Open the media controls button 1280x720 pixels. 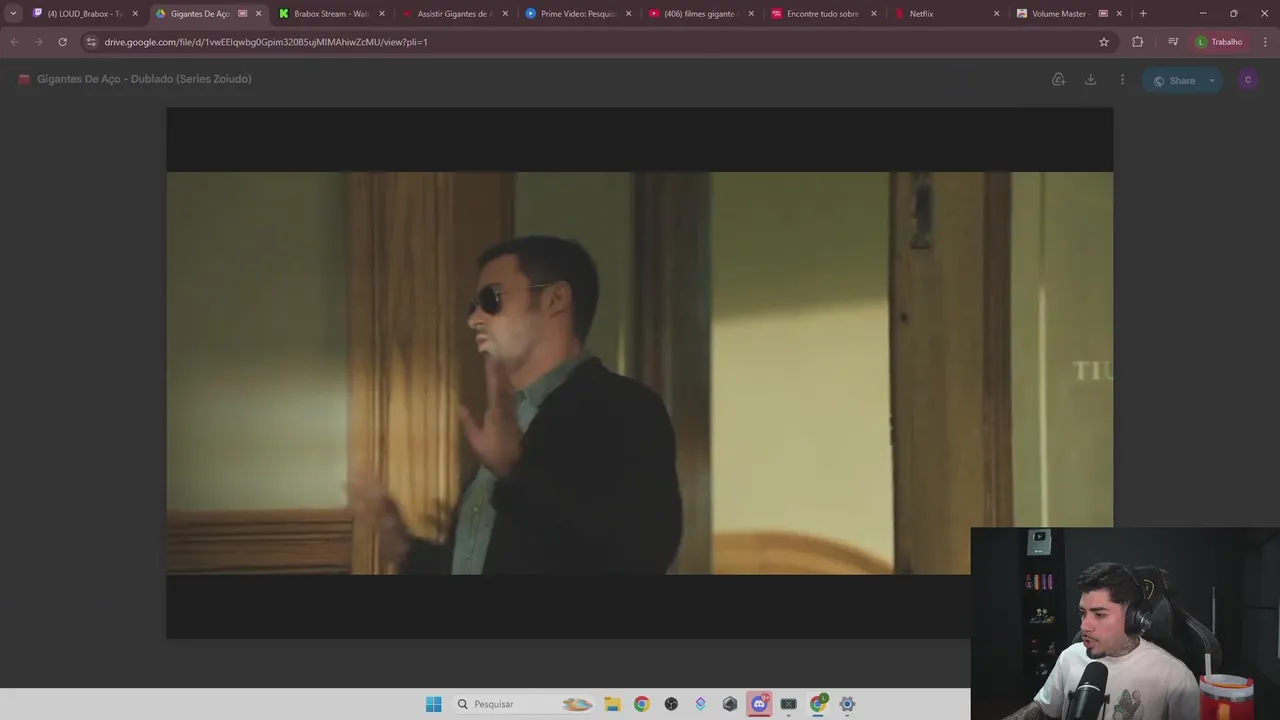[x=1173, y=42]
